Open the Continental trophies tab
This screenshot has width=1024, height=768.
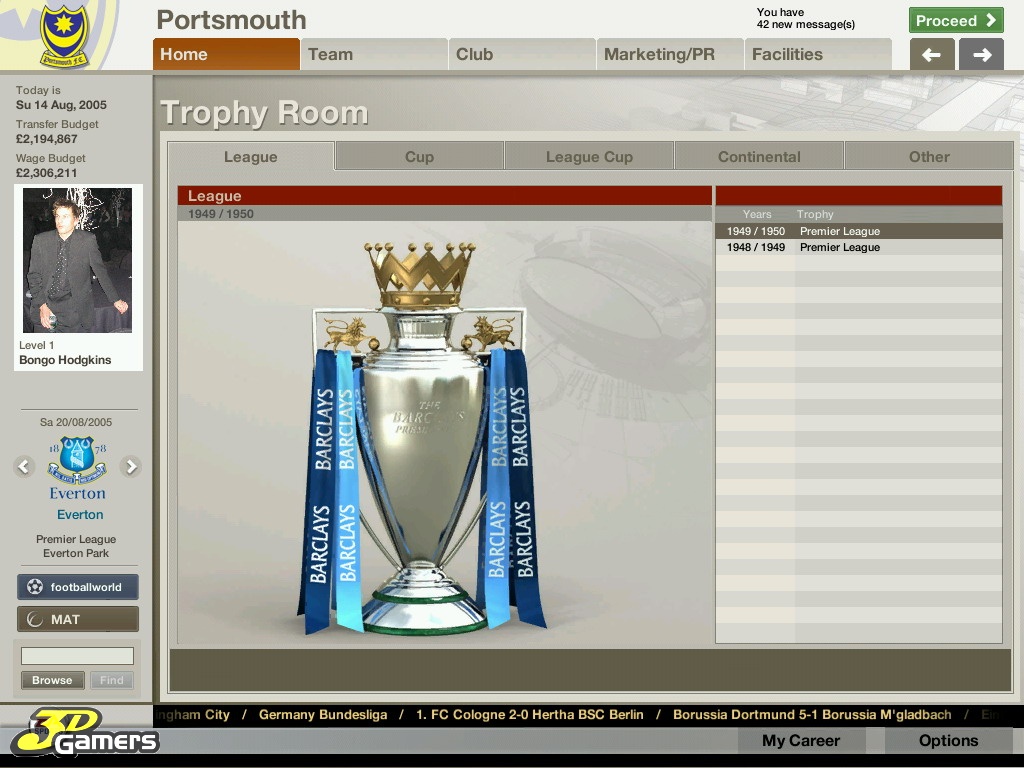(x=759, y=157)
